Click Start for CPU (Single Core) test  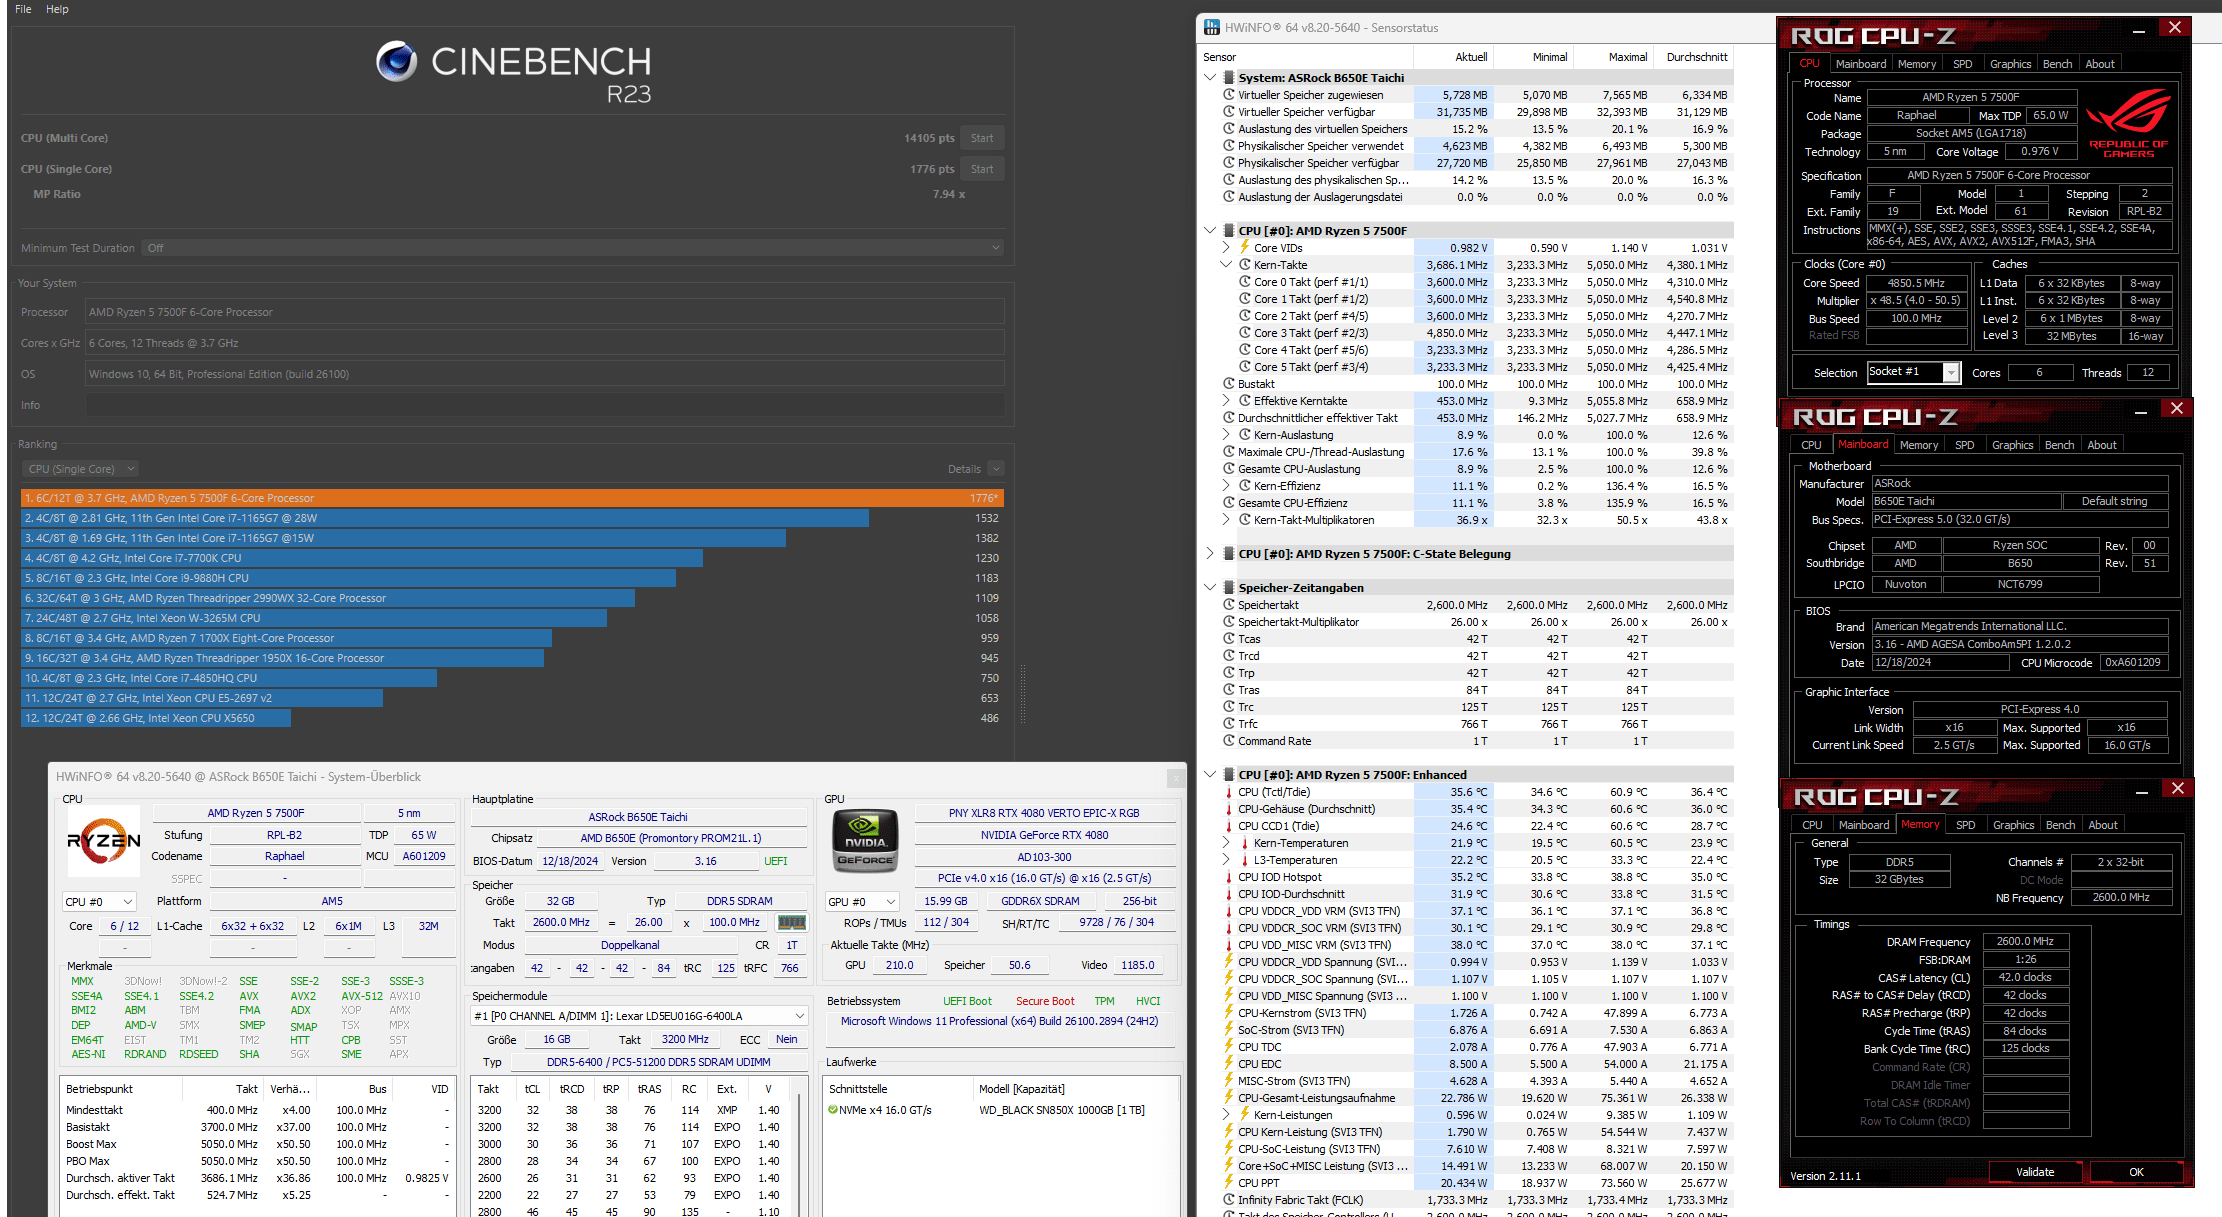pos(982,169)
